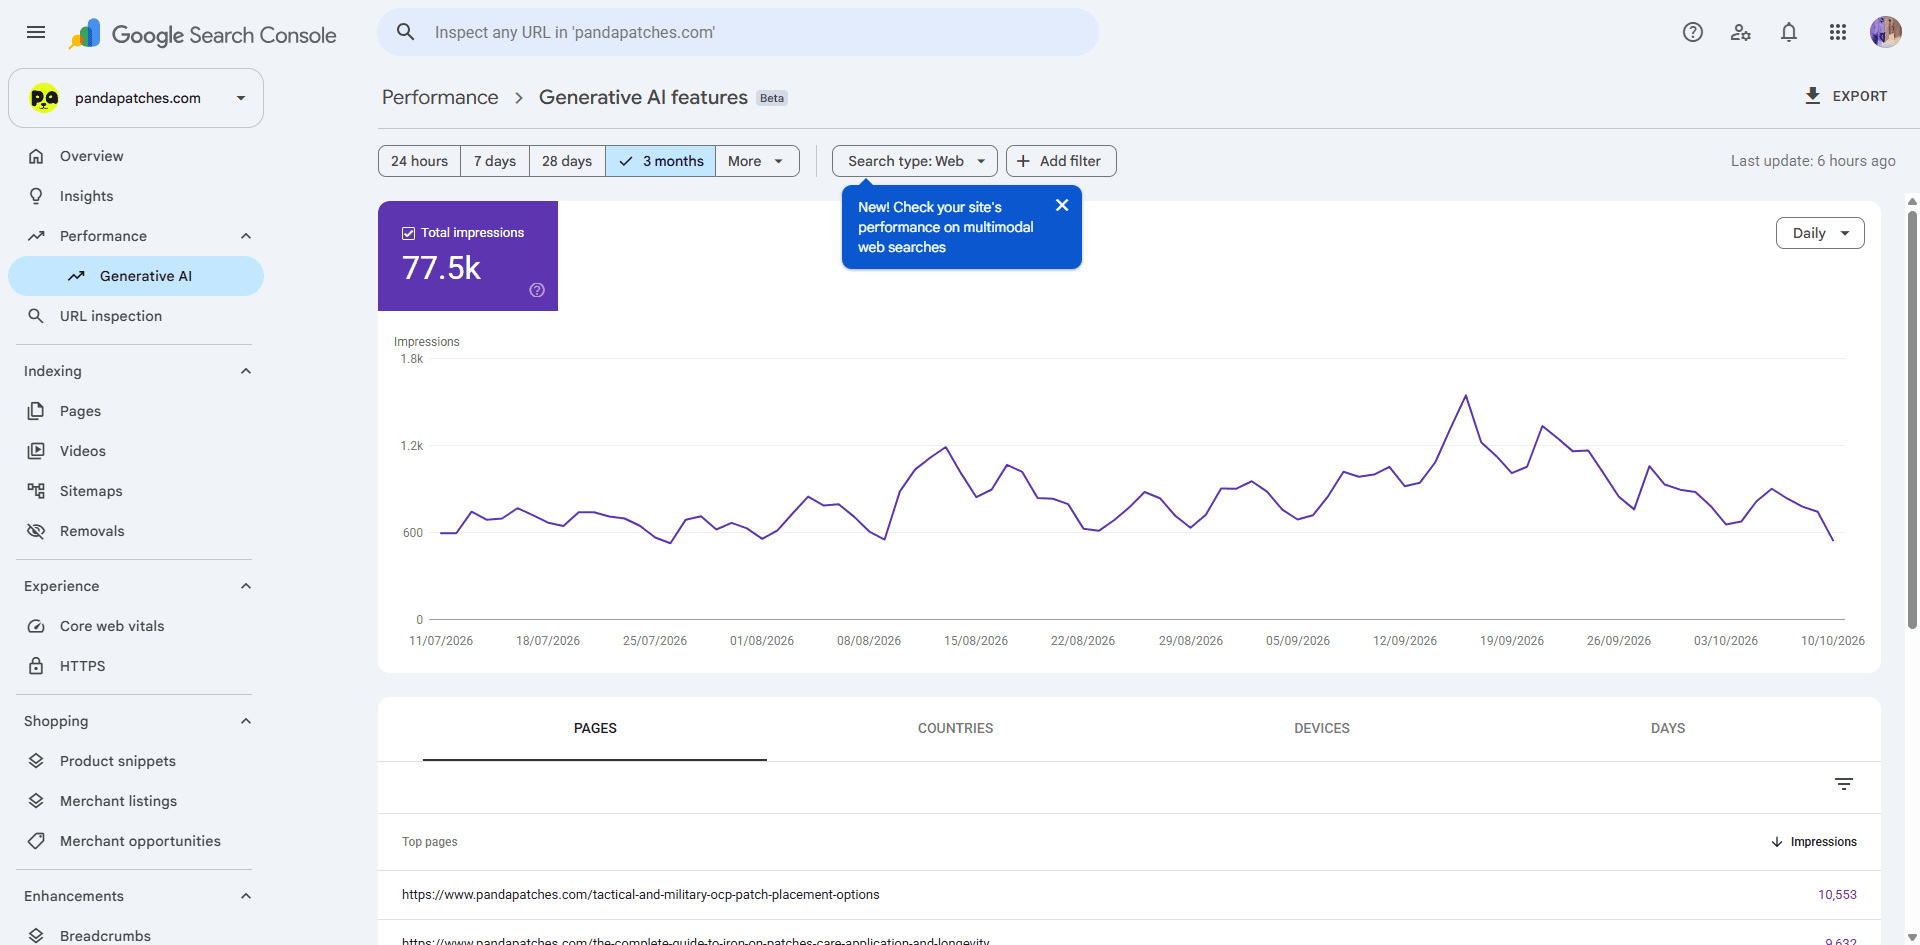Open Generative AI in the sidebar
Screen dimensions: 1920x945
[x=136, y=276]
